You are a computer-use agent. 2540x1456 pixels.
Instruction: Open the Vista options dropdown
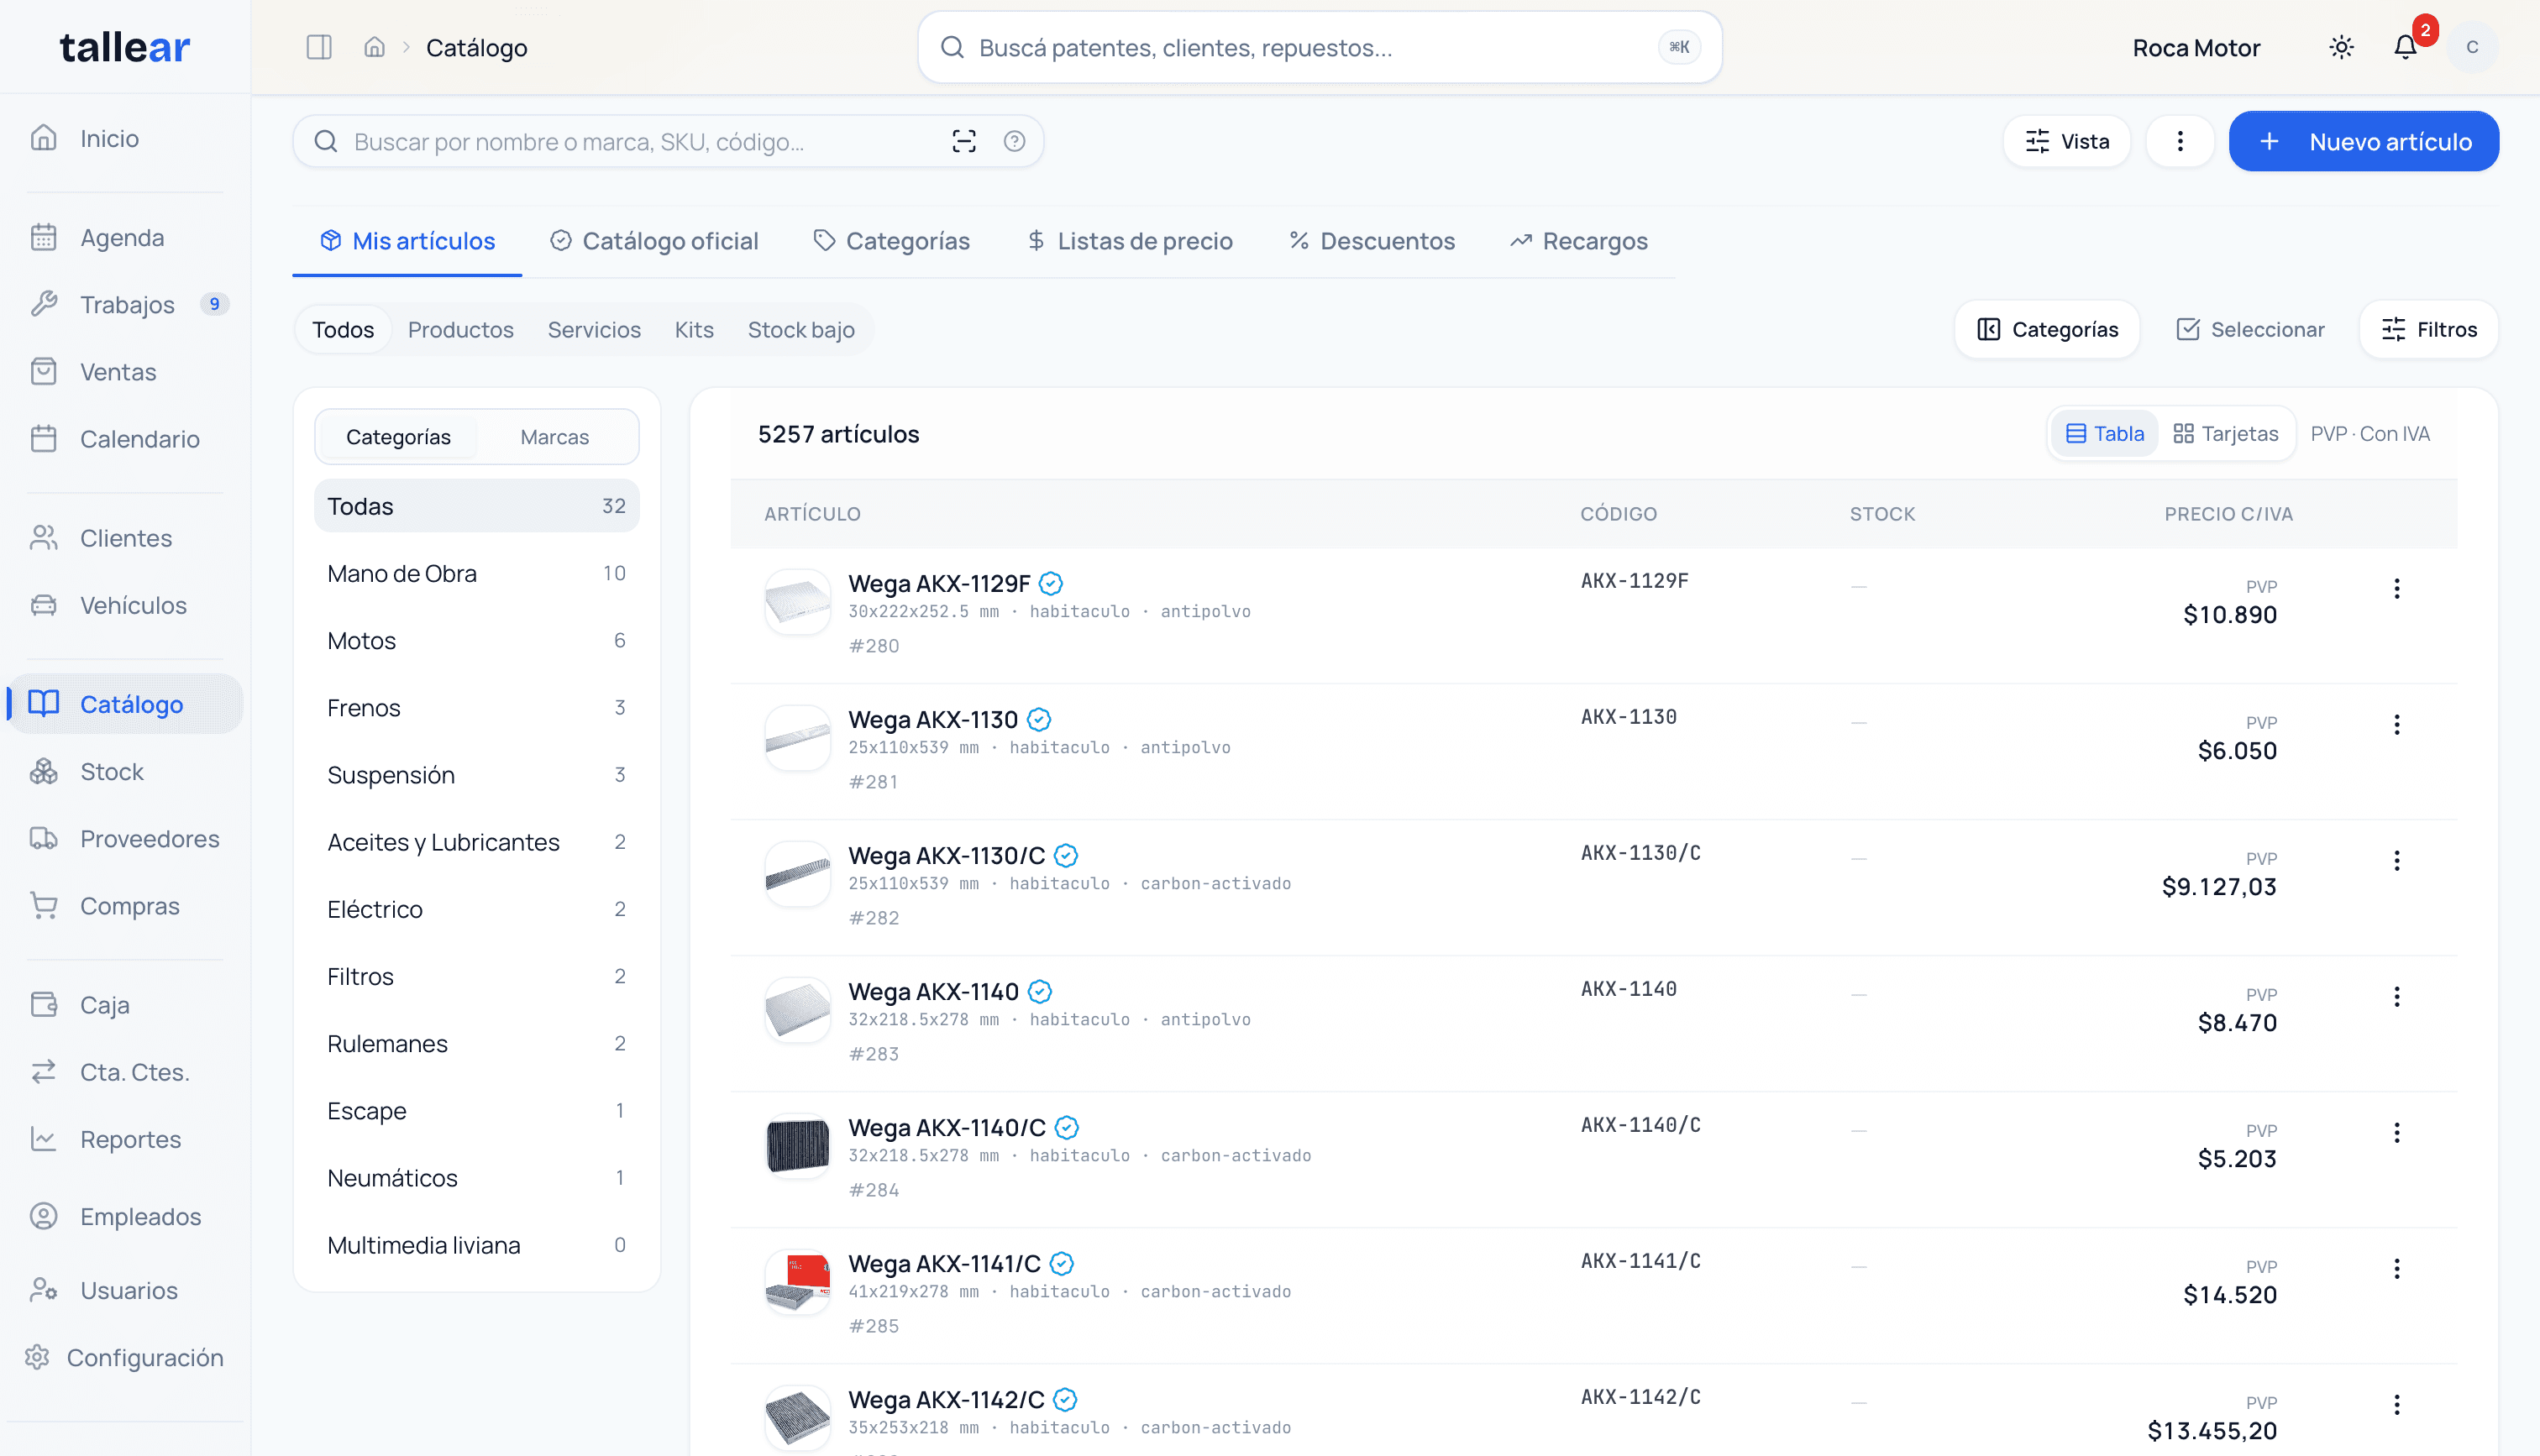pyautogui.click(x=2067, y=141)
